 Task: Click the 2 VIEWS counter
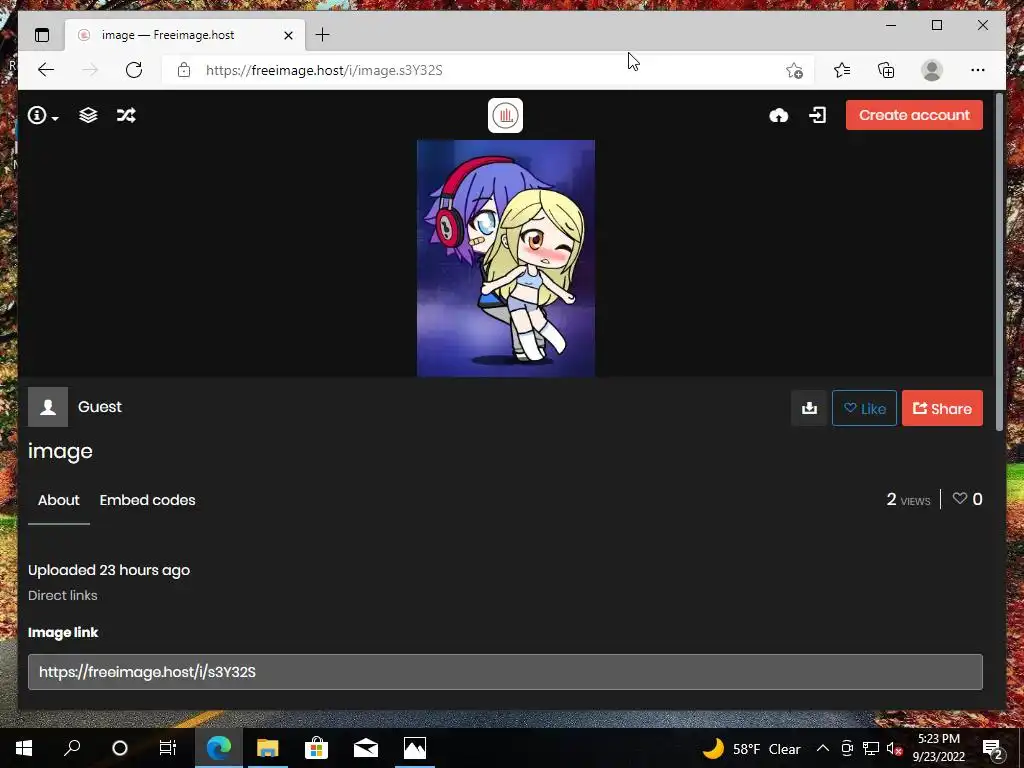click(908, 500)
